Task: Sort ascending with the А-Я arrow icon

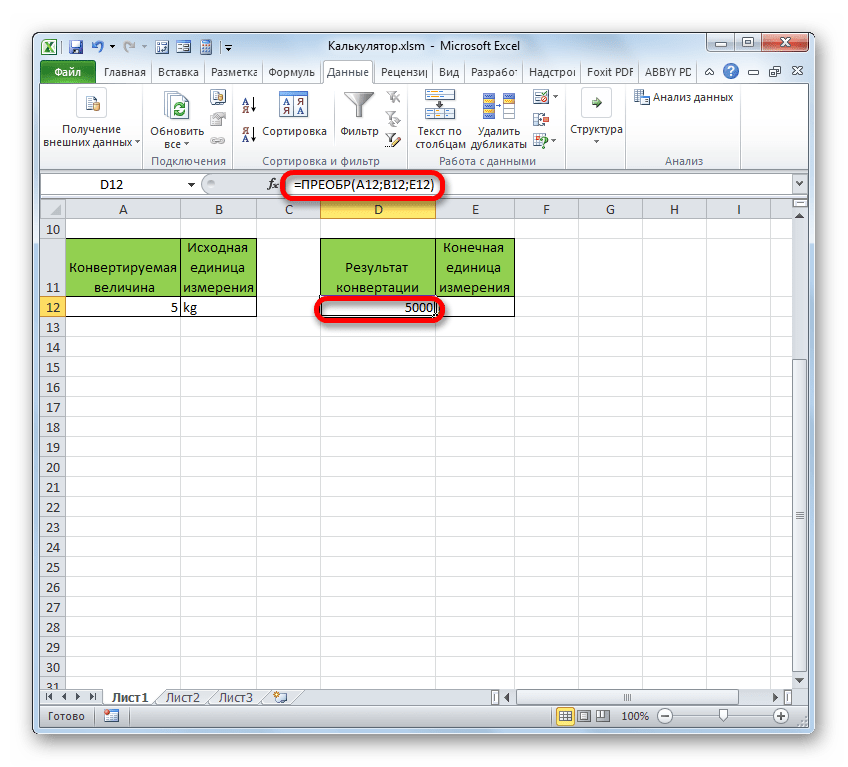Action: click(249, 104)
